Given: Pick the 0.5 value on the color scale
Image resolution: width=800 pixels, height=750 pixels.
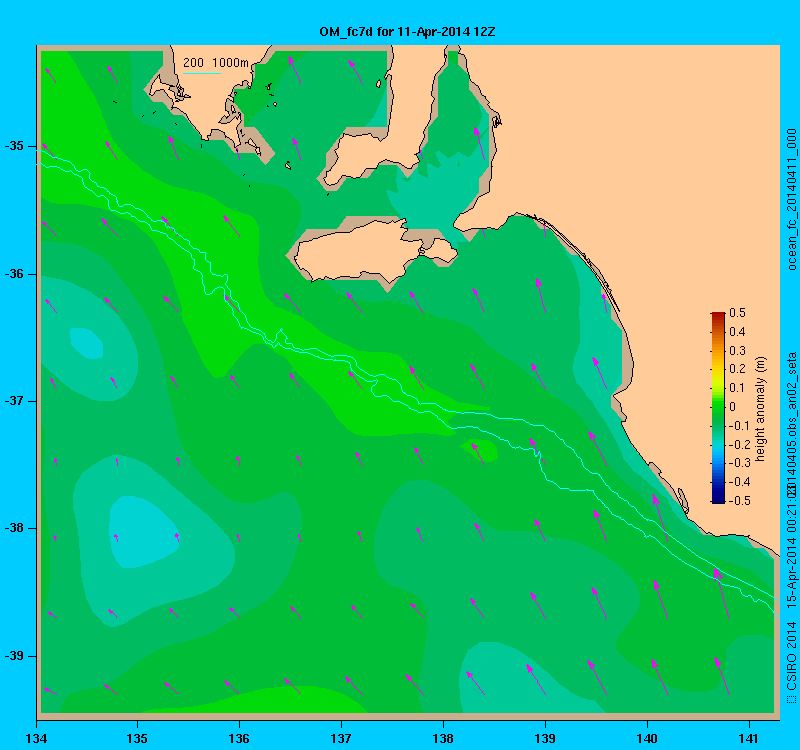Looking at the screenshot, I should point(737,313).
